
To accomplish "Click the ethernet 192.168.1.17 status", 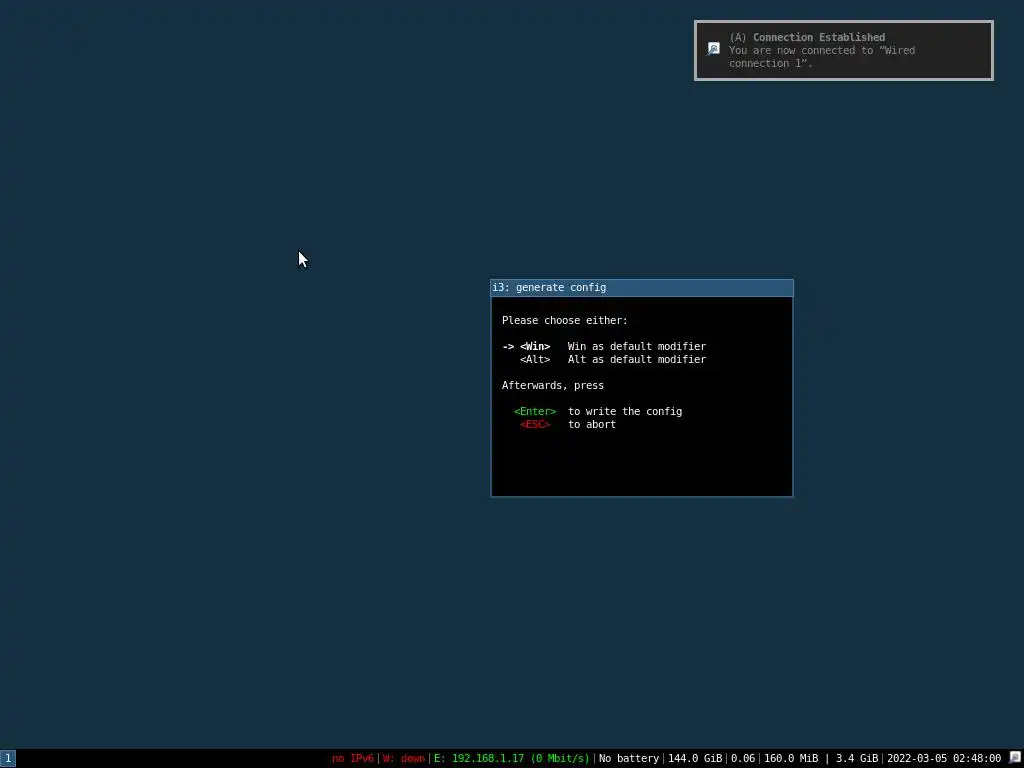I will coord(511,758).
